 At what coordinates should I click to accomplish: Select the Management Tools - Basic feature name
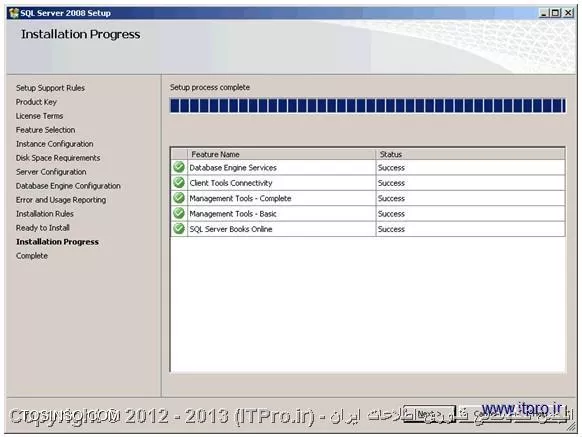(x=233, y=214)
